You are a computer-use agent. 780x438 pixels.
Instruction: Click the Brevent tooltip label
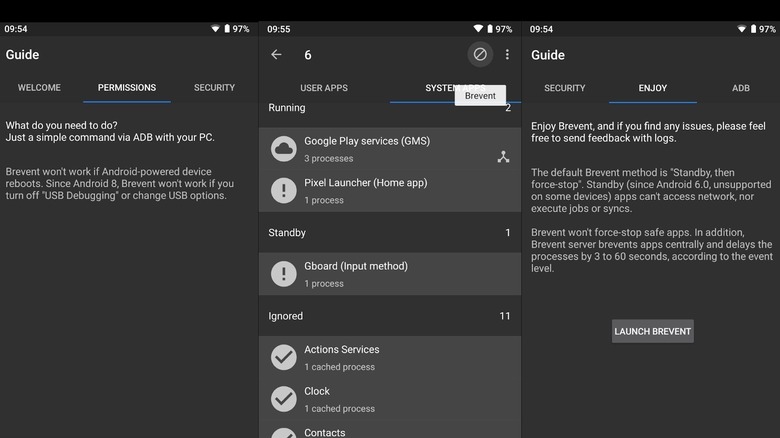[480, 96]
